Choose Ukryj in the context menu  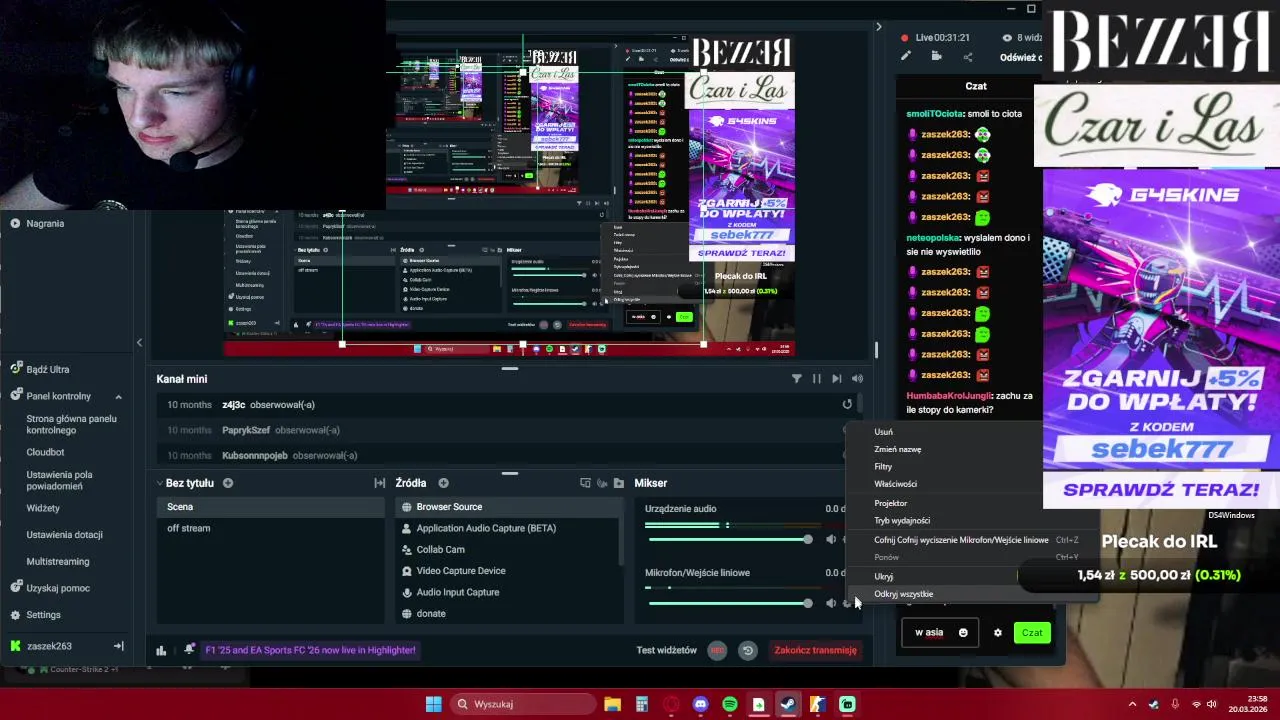coord(883,577)
